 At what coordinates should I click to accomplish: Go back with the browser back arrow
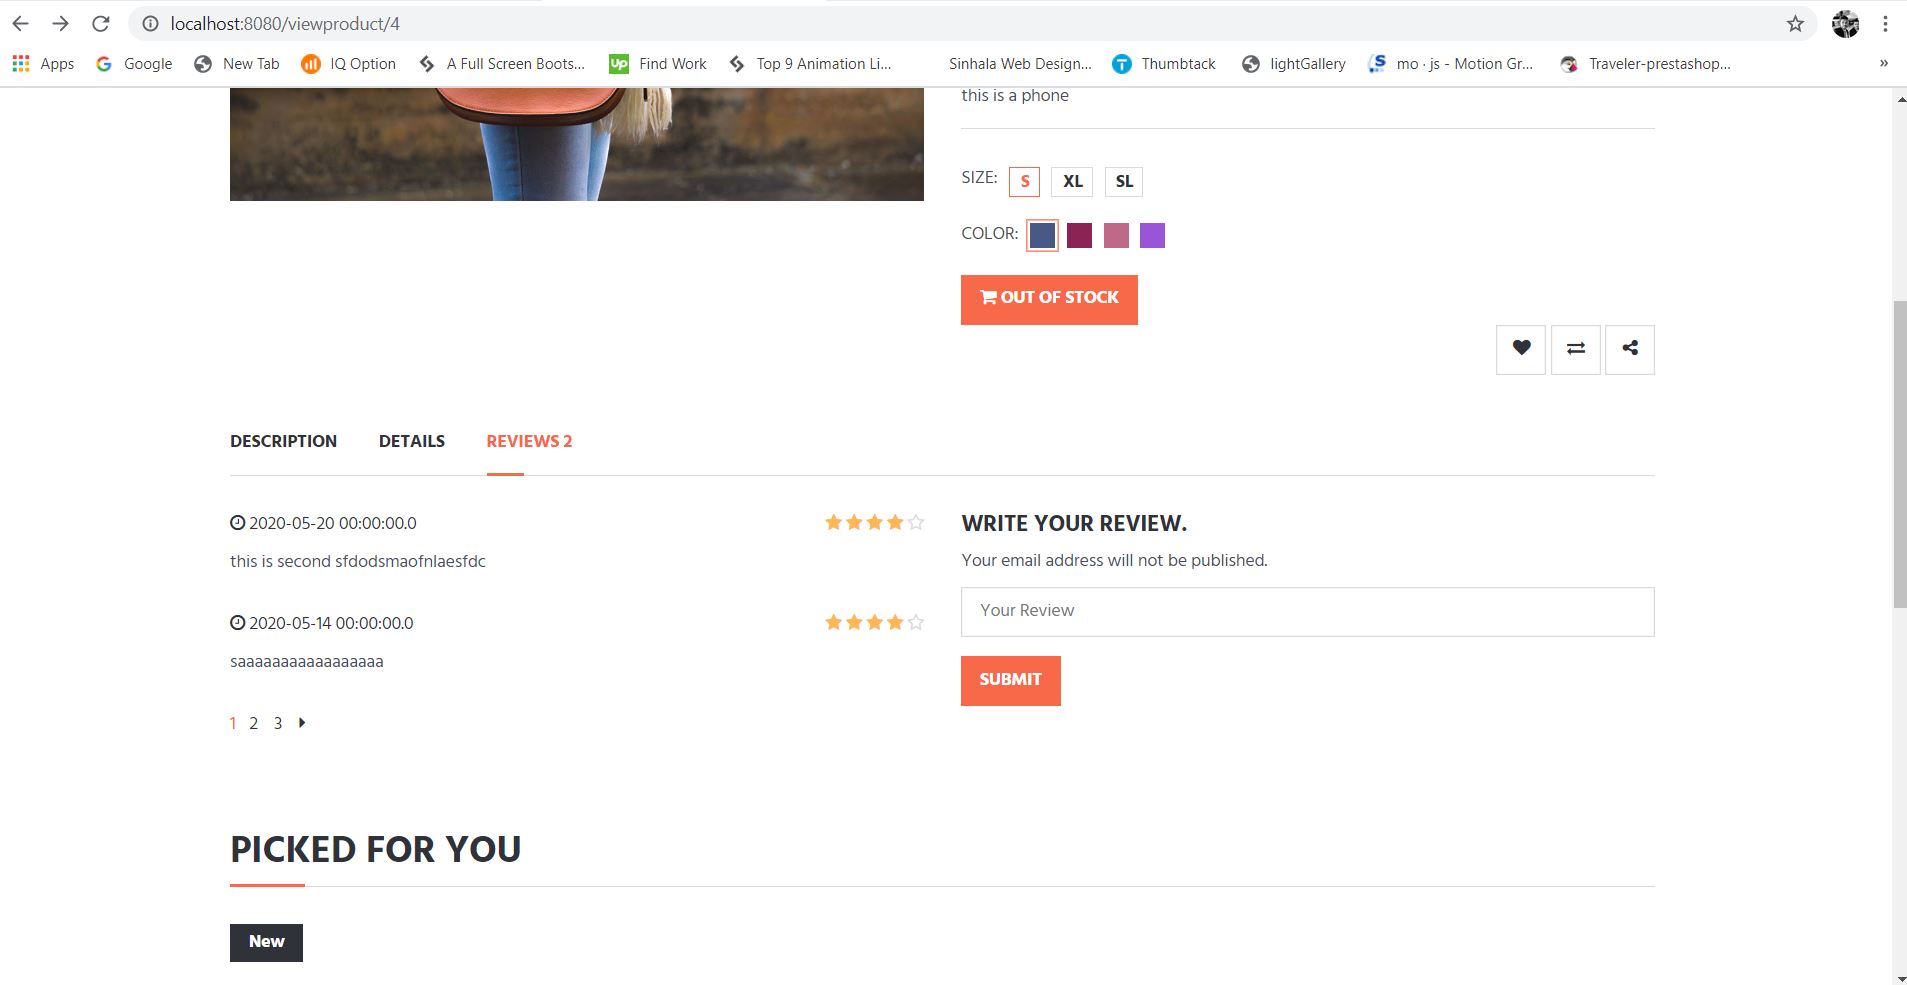point(21,24)
